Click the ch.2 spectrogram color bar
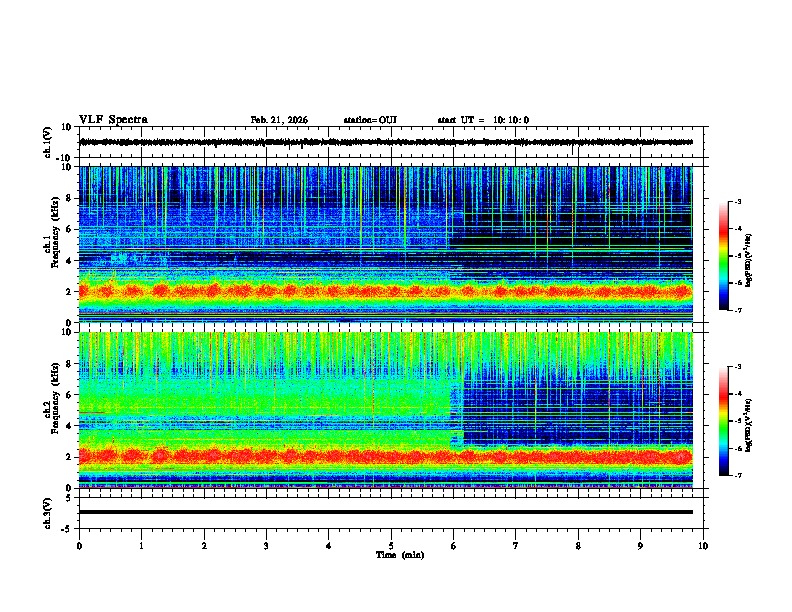 pos(724,421)
